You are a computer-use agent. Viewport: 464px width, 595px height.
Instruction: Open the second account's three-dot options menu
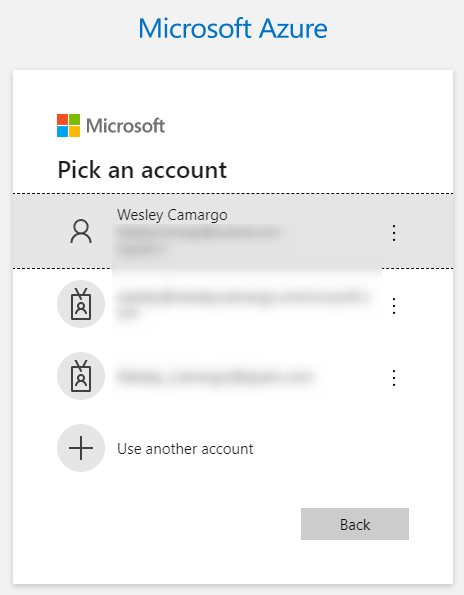[x=394, y=305]
